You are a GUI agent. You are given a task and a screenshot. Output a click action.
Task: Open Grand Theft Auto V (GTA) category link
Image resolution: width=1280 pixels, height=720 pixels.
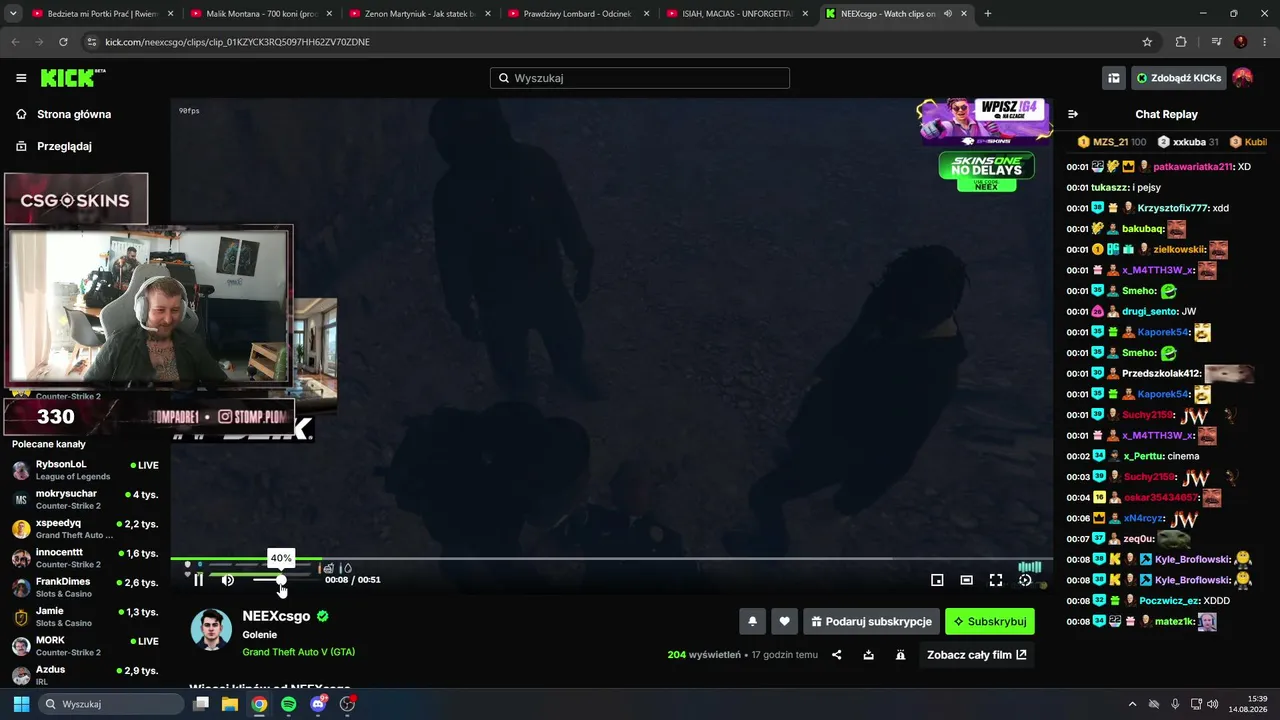tap(299, 652)
